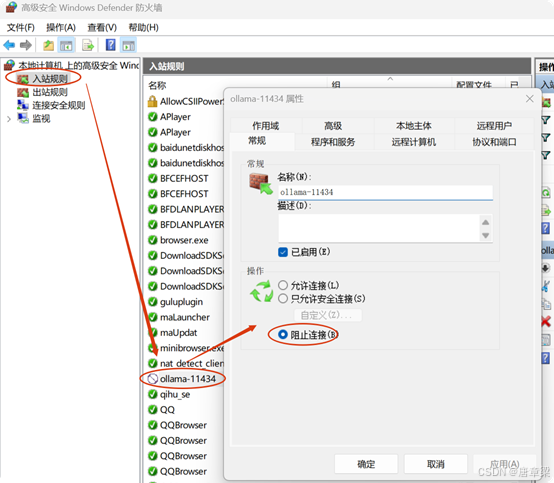
Task: Expand the Monitoring (监视) node chevron
Action: pos(9,119)
